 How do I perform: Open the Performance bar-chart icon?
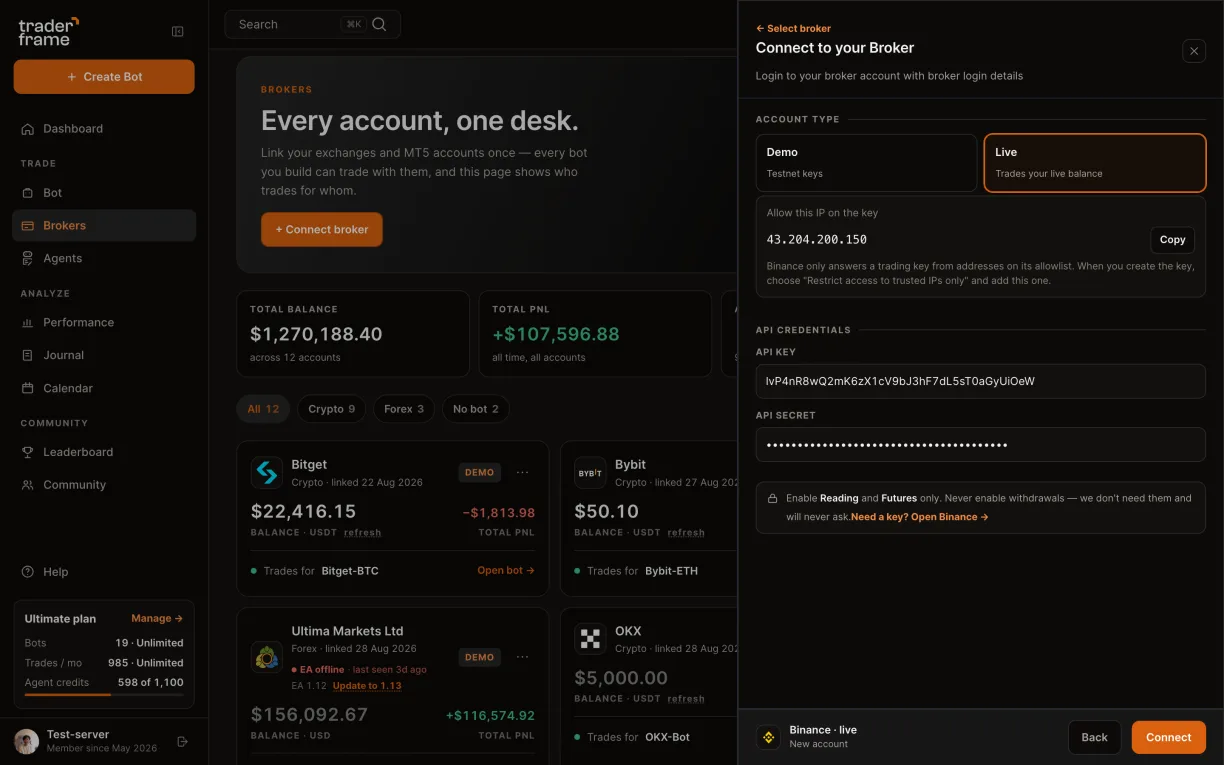click(x=28, y=323)
